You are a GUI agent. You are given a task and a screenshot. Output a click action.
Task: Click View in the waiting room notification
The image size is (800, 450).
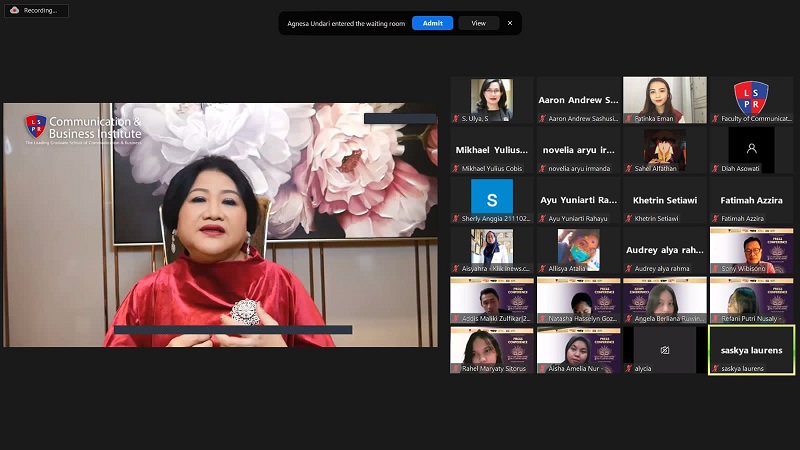pos(479,23)
